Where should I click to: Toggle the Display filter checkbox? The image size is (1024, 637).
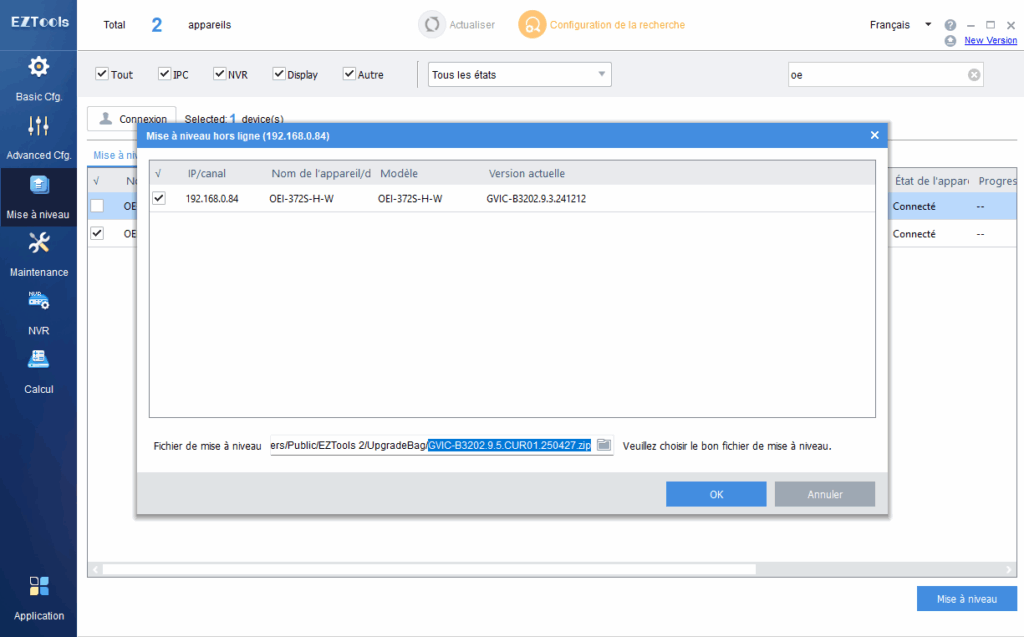pyautogui.click(x=279, y=74)
